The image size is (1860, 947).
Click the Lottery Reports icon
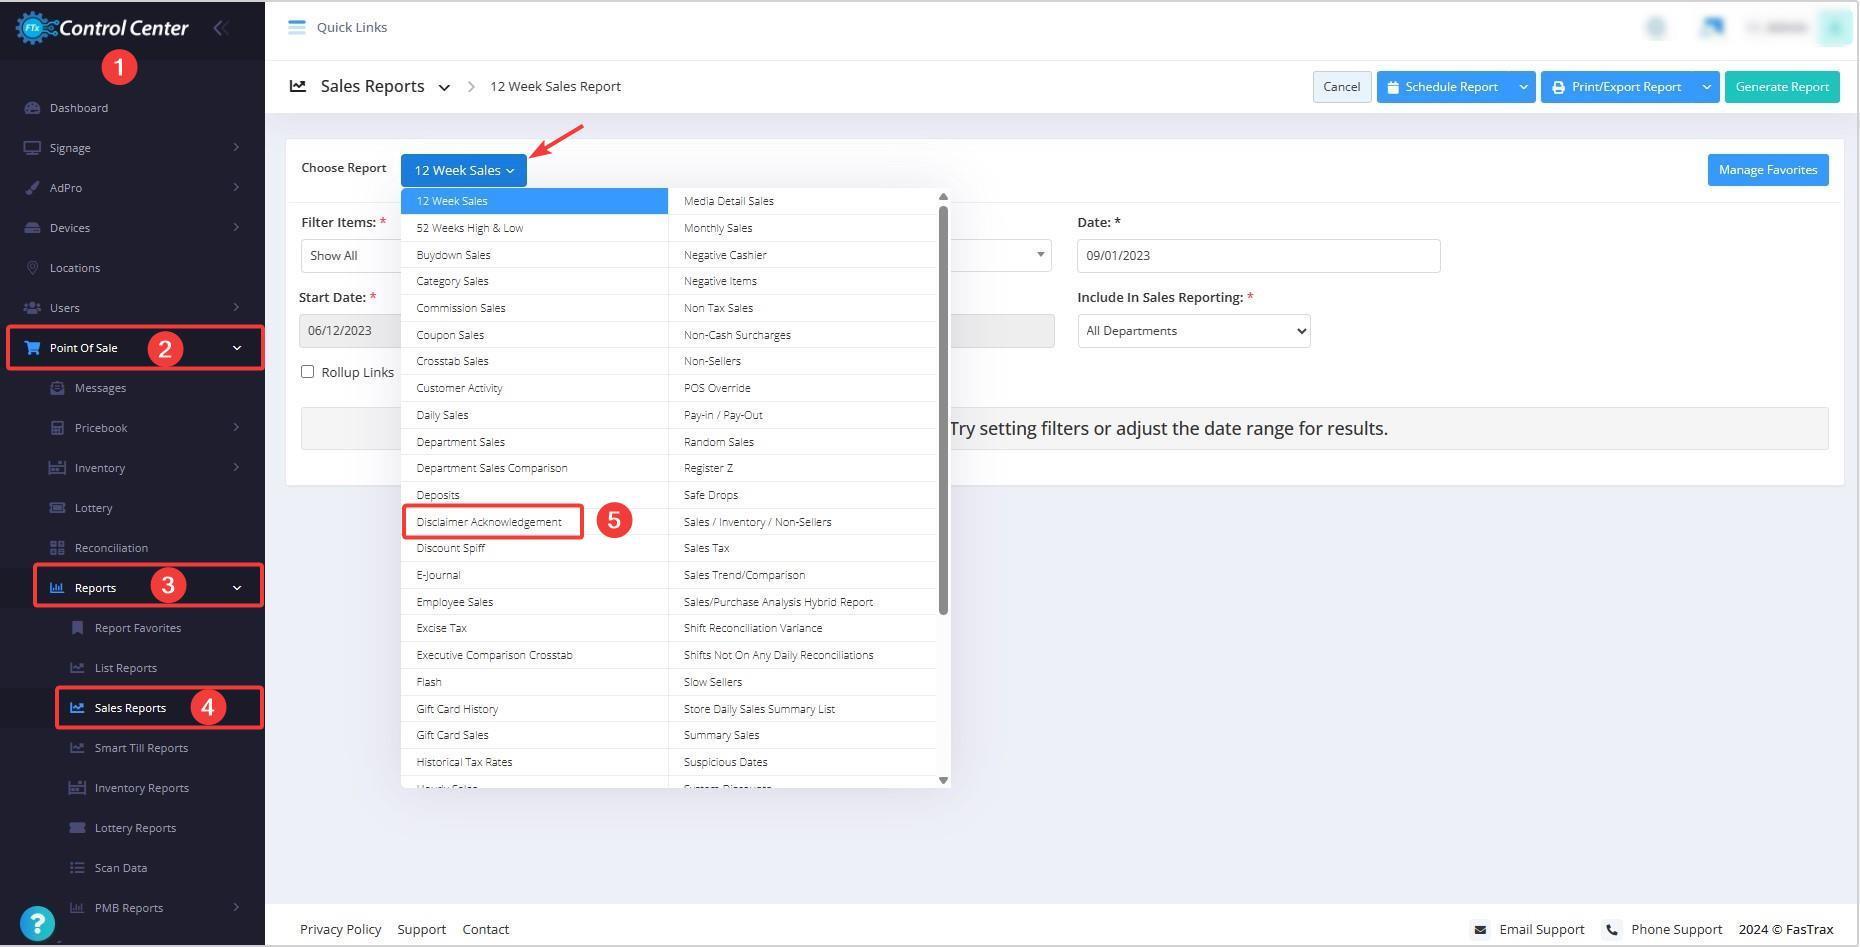[77, 828]
